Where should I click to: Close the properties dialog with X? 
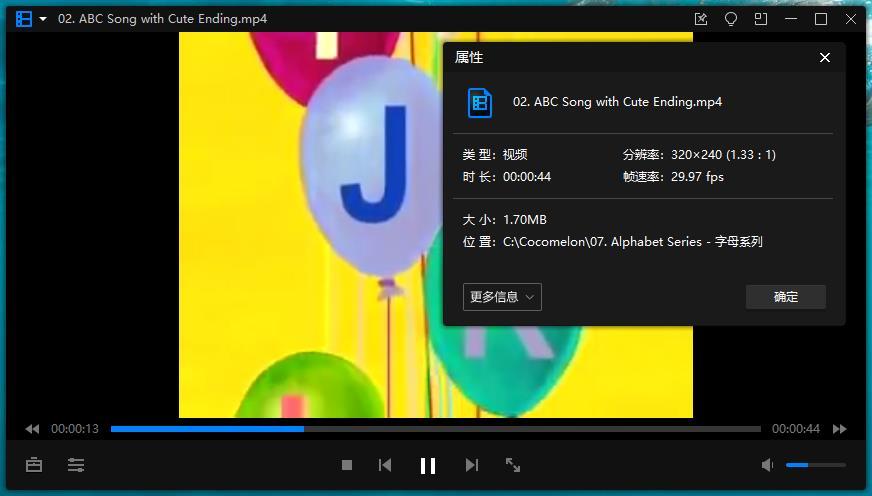click(825, 57)
